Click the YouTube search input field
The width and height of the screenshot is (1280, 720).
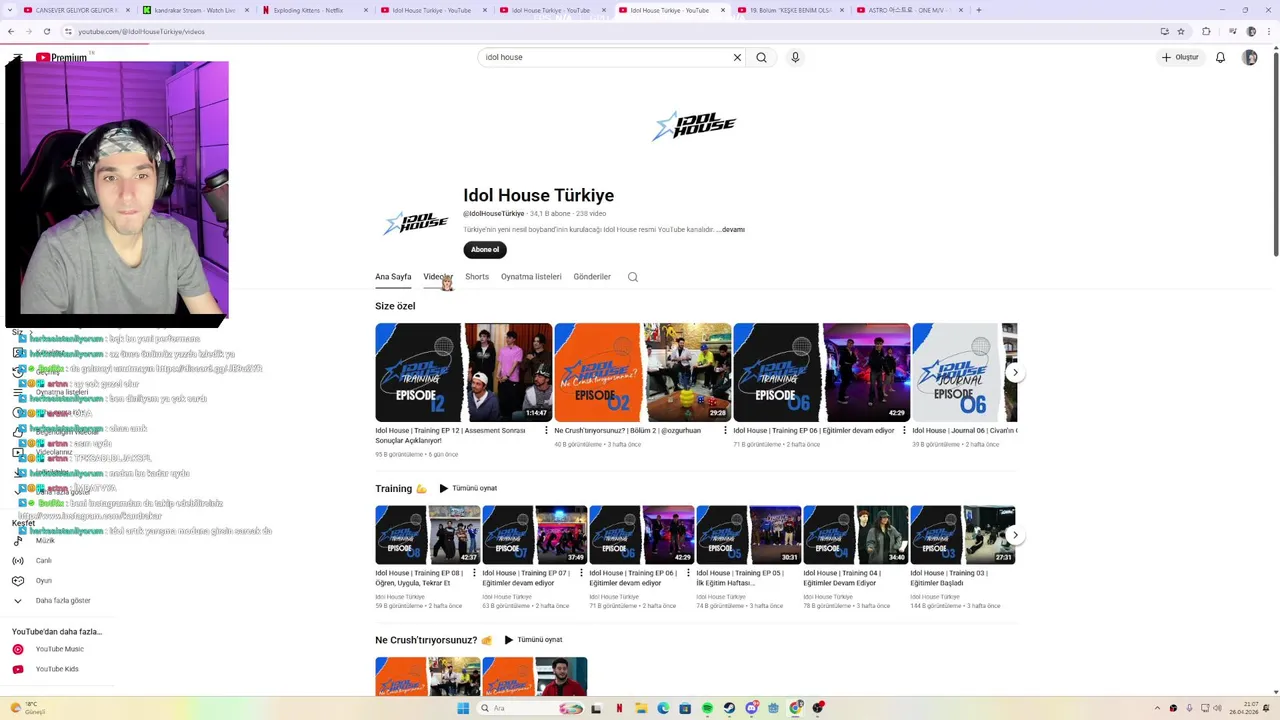[x=604, y=57]
